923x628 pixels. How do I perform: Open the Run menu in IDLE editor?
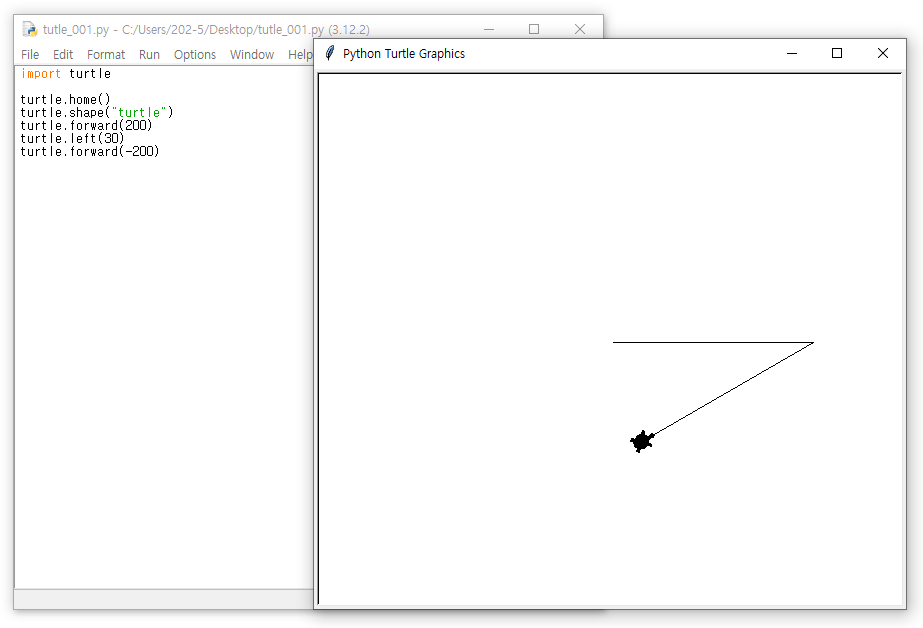click(x=150, y=55)
